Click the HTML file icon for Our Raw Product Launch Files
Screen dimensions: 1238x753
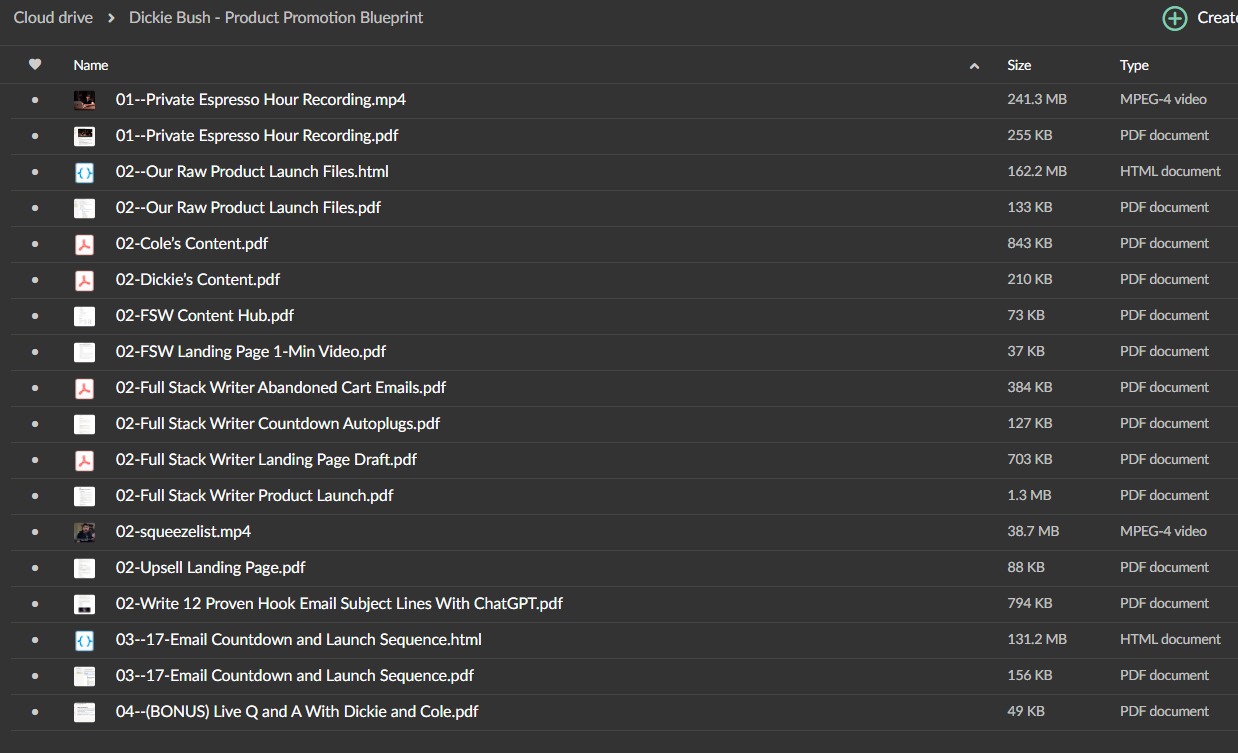(85, 172)
